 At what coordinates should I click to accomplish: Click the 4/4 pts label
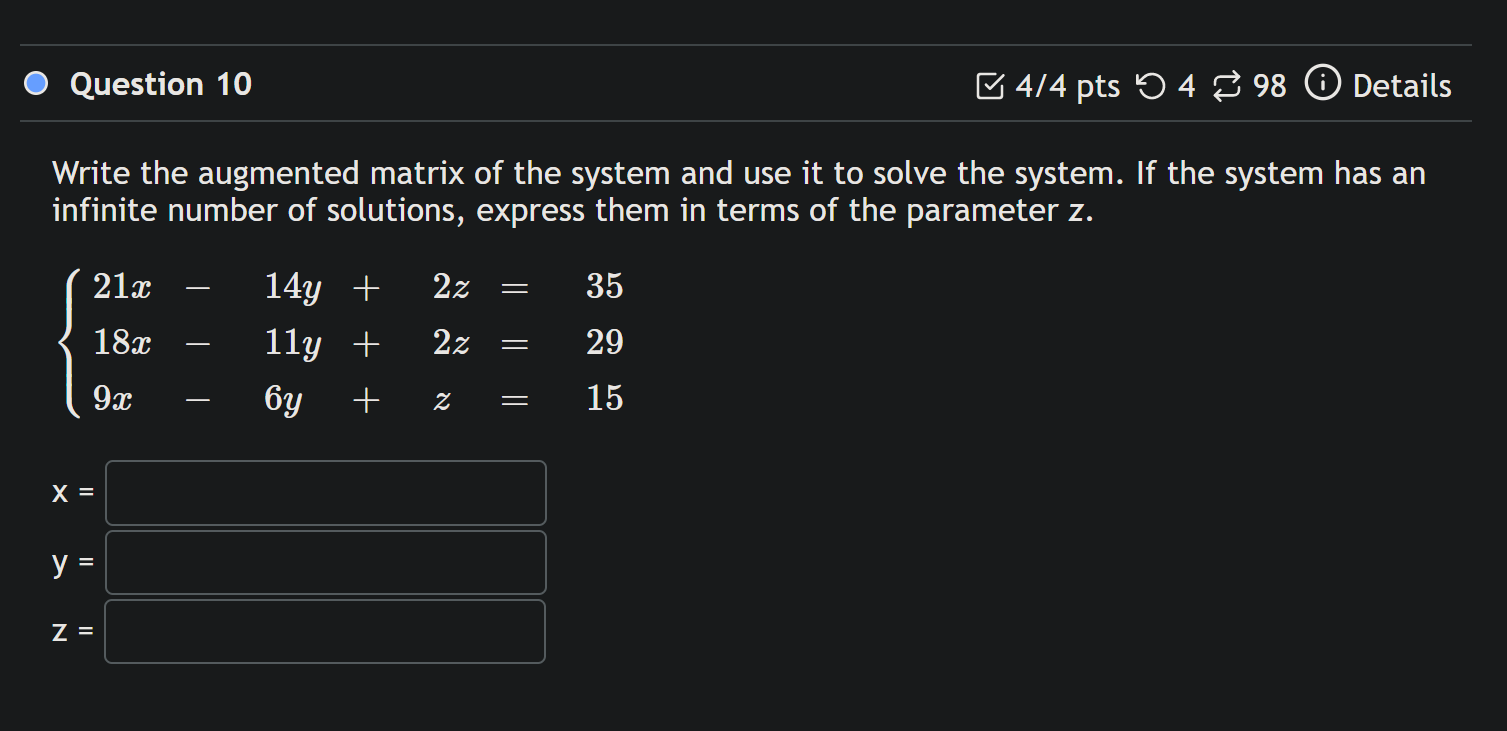[x=1065, y=86]
